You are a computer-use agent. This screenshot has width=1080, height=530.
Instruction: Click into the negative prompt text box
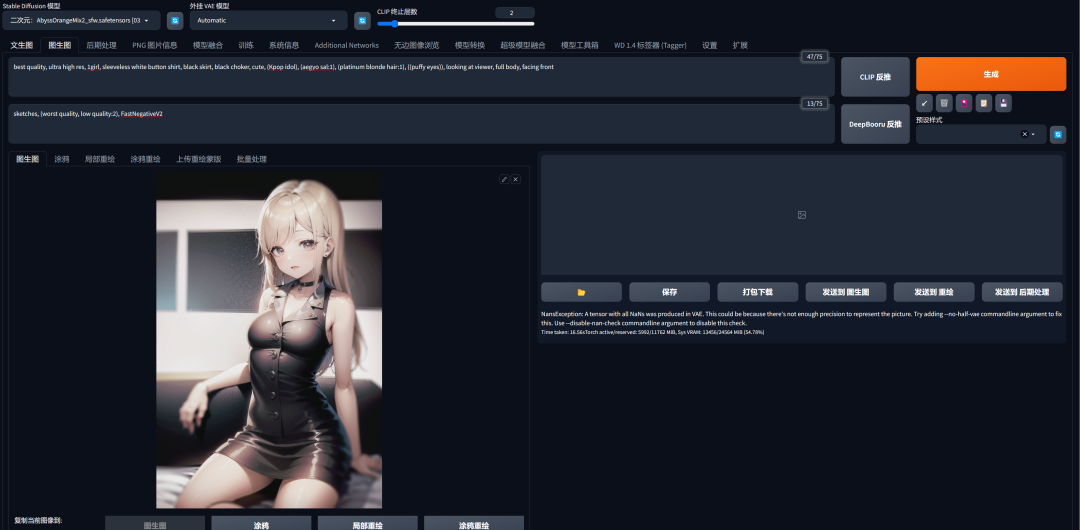422,124
